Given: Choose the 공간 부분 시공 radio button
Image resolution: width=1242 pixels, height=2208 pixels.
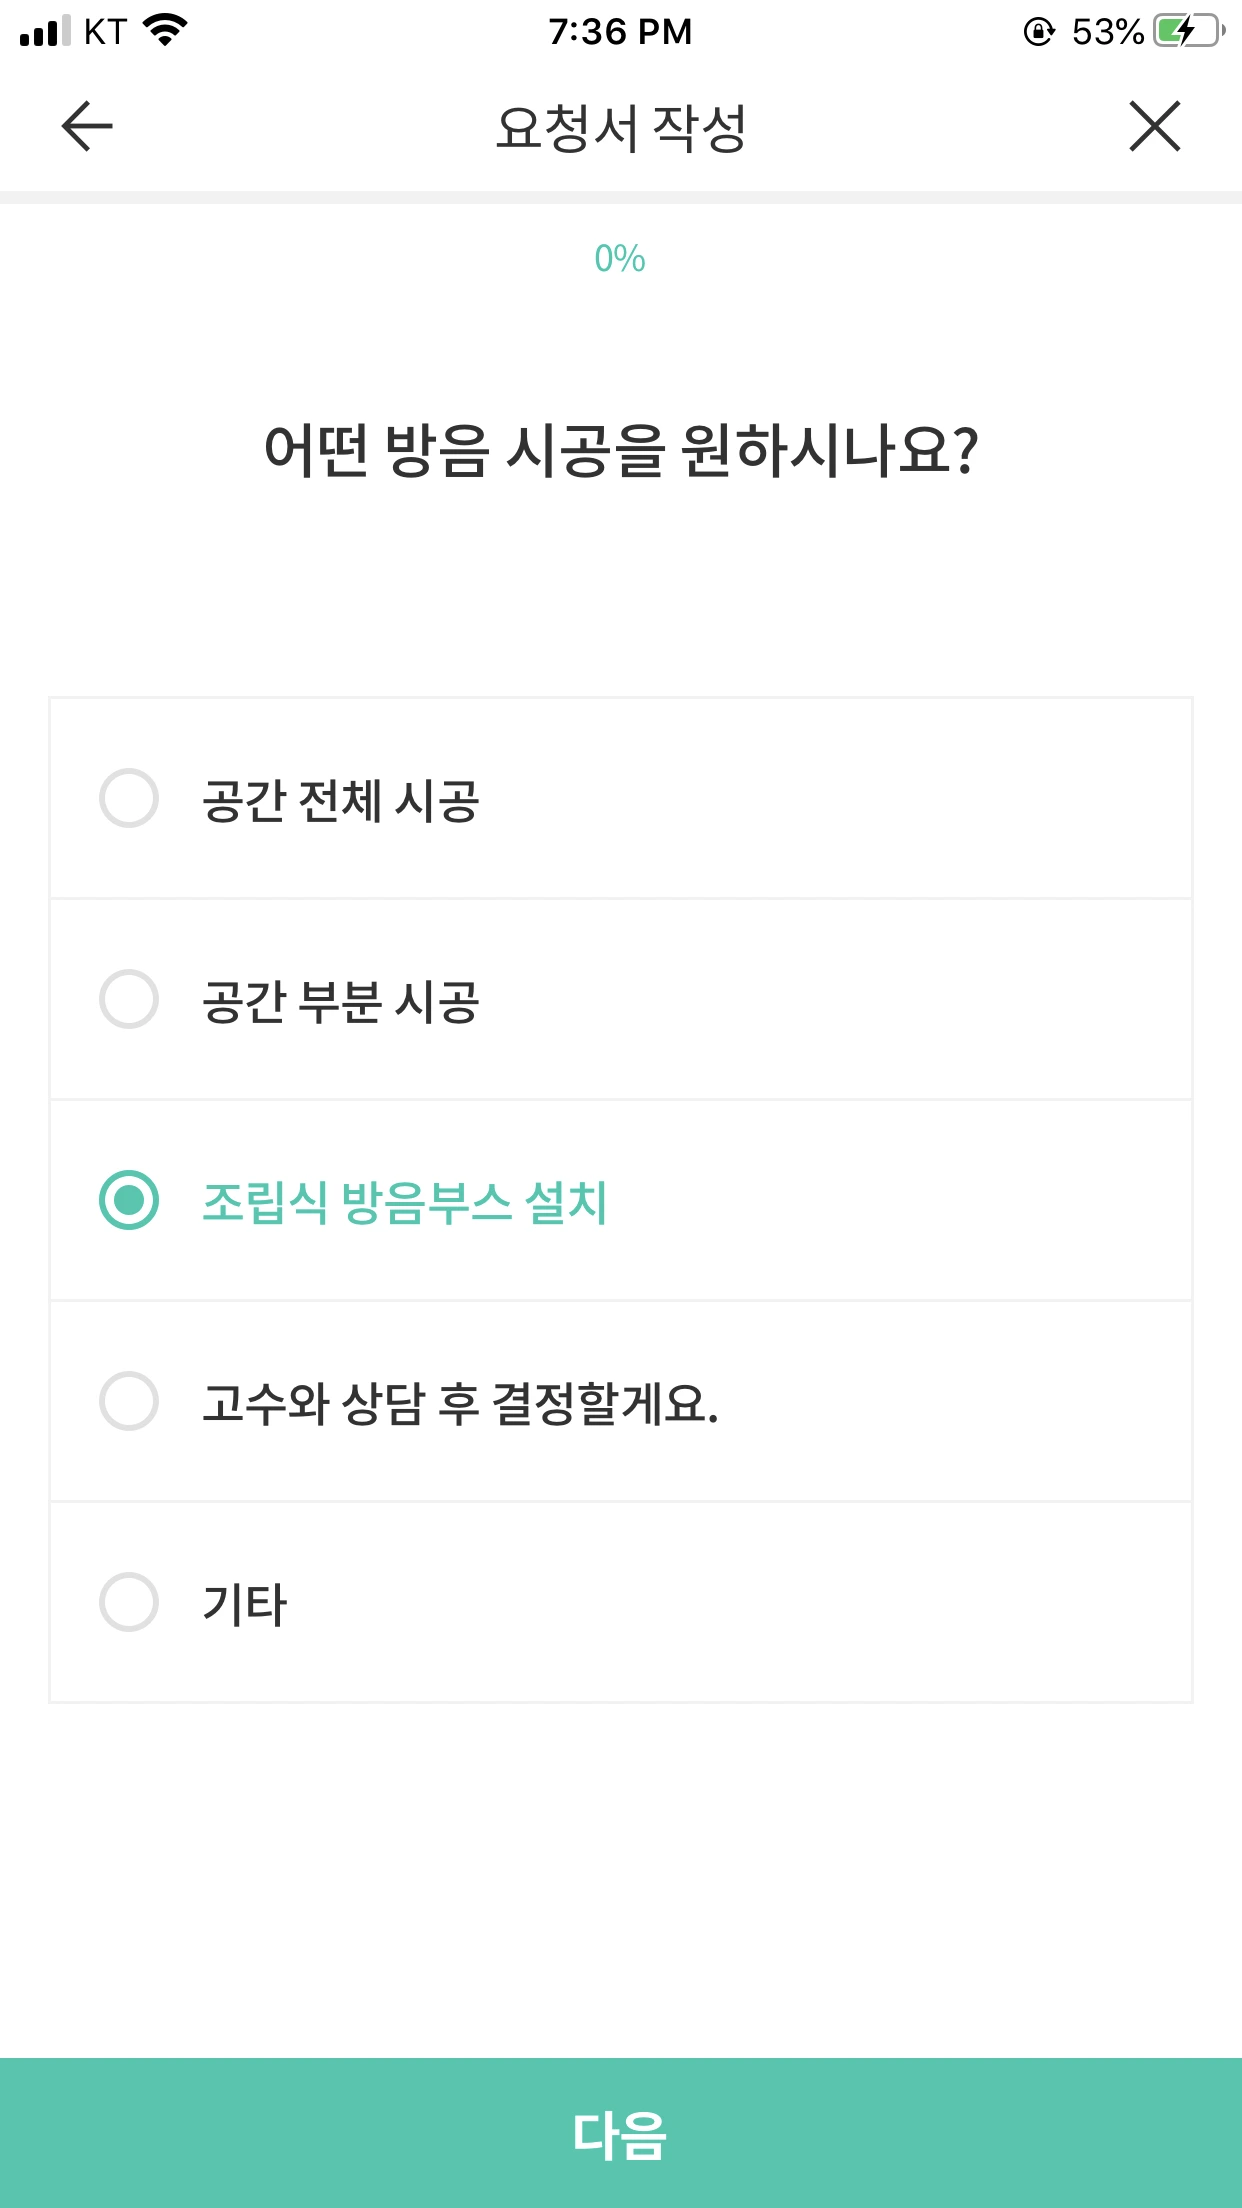Looking at the screenshot, I should [x=129, y=999].
